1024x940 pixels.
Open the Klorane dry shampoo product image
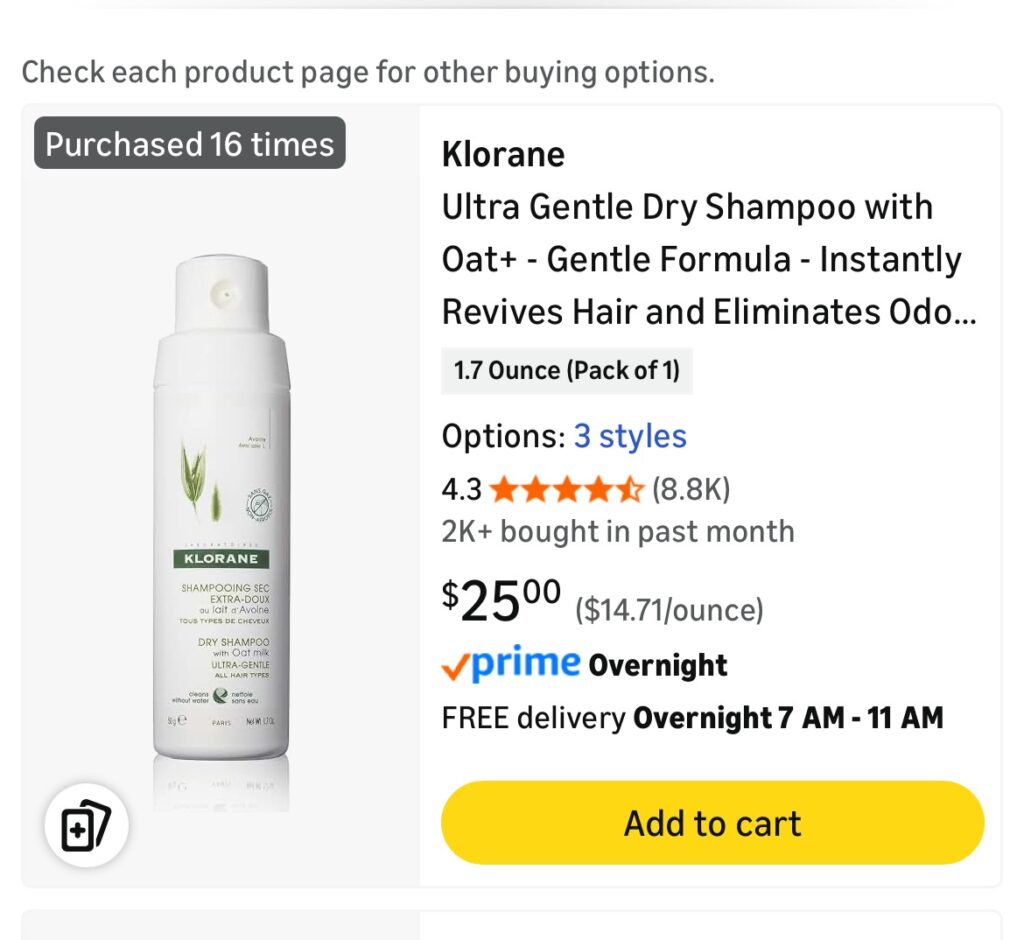221,520
